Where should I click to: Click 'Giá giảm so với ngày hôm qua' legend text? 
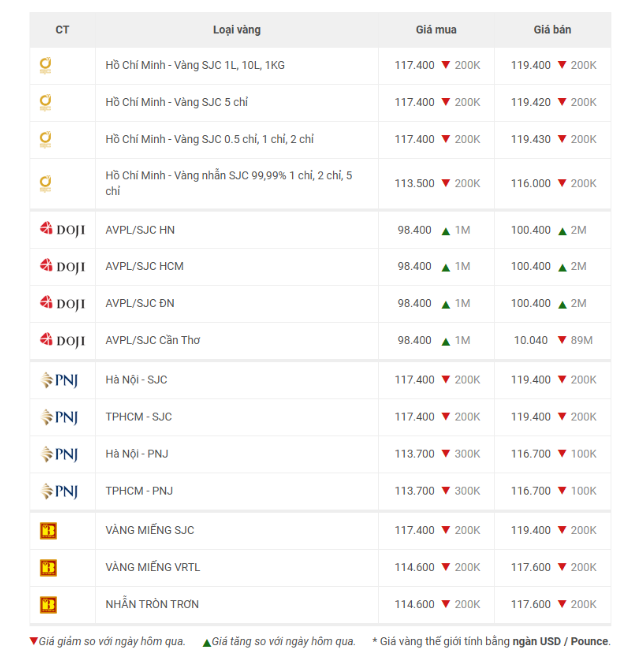point(112,642)
